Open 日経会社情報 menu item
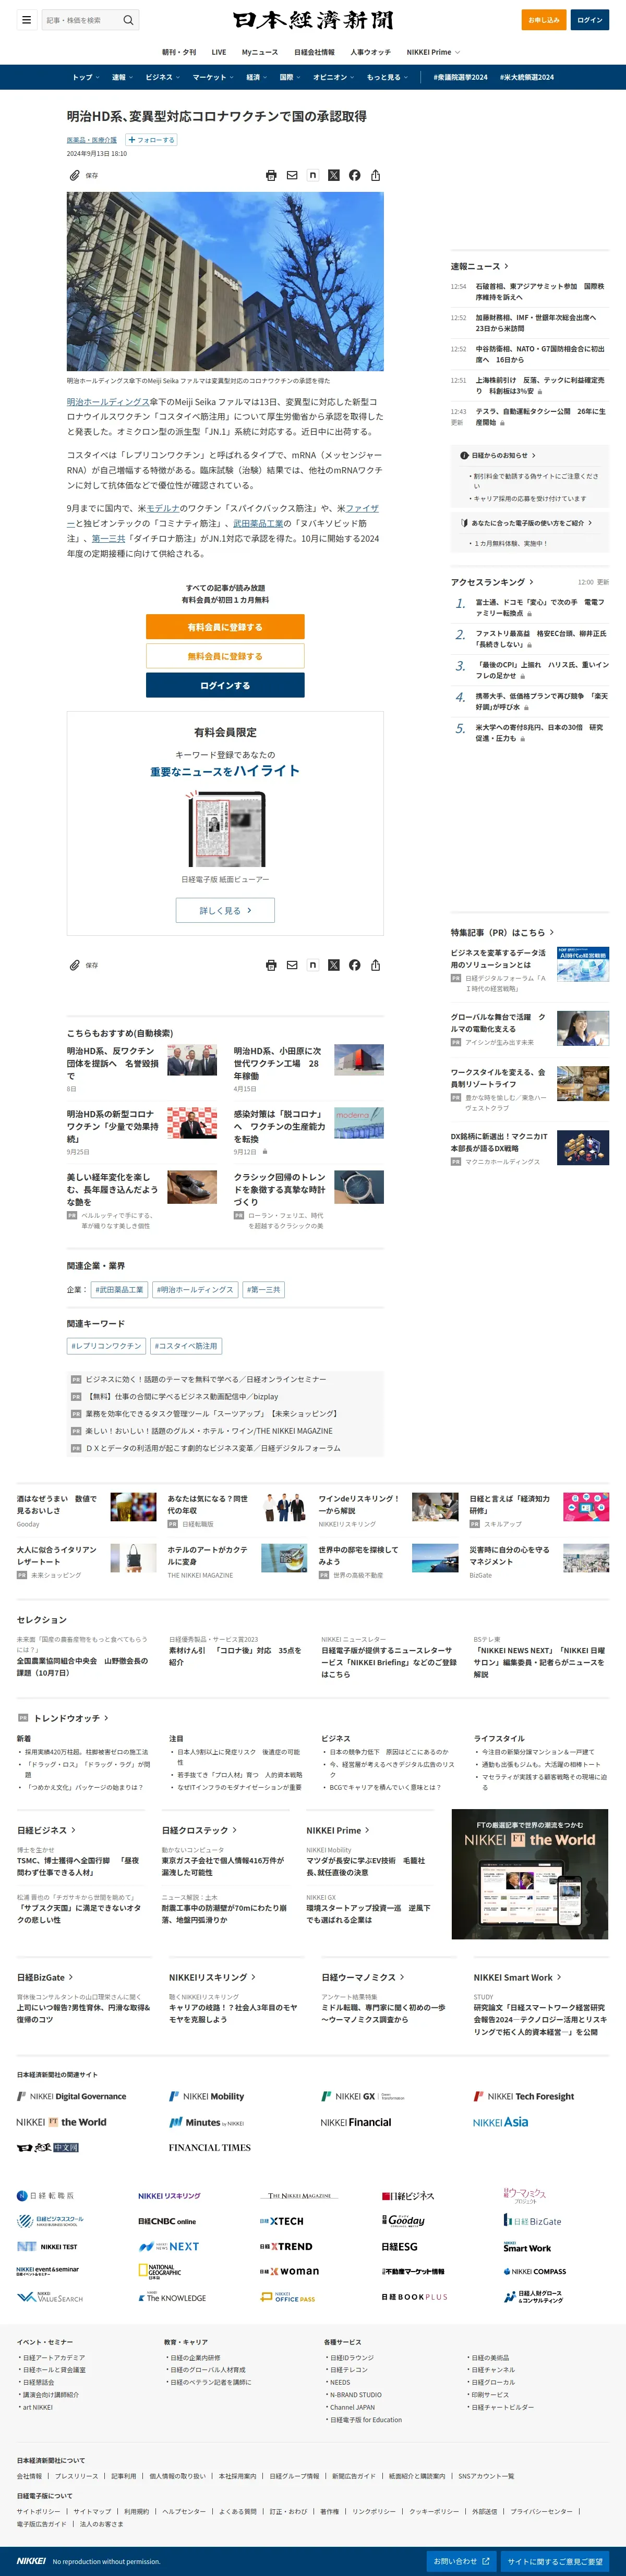 coord(314,52)
